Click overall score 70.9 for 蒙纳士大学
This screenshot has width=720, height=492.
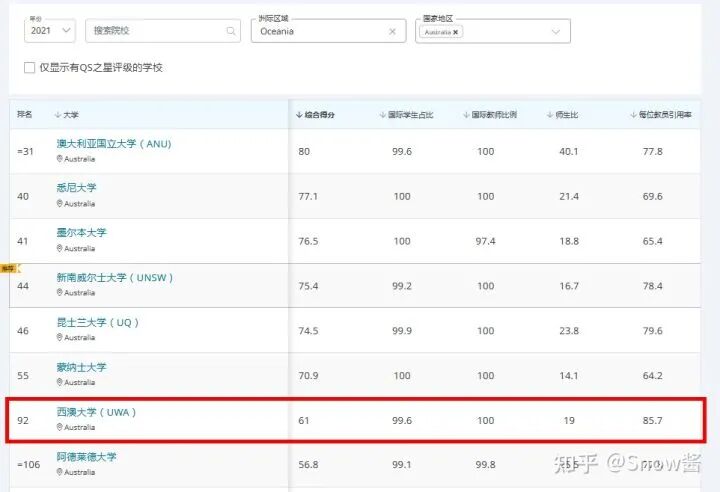[x=308, y=376]
